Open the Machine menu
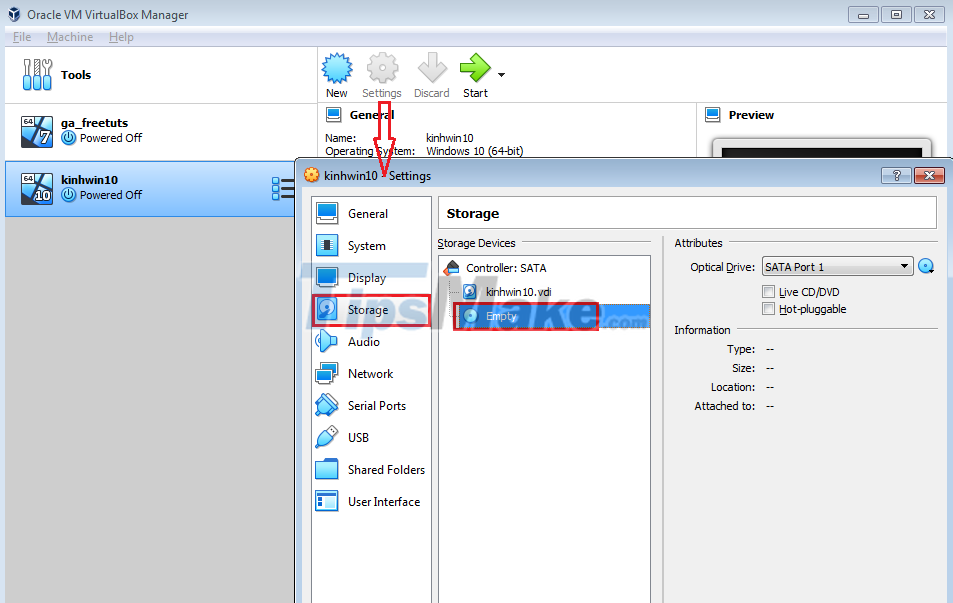Image resolution: width=953 pixels, height=603 pixels. tap(69, 36)
